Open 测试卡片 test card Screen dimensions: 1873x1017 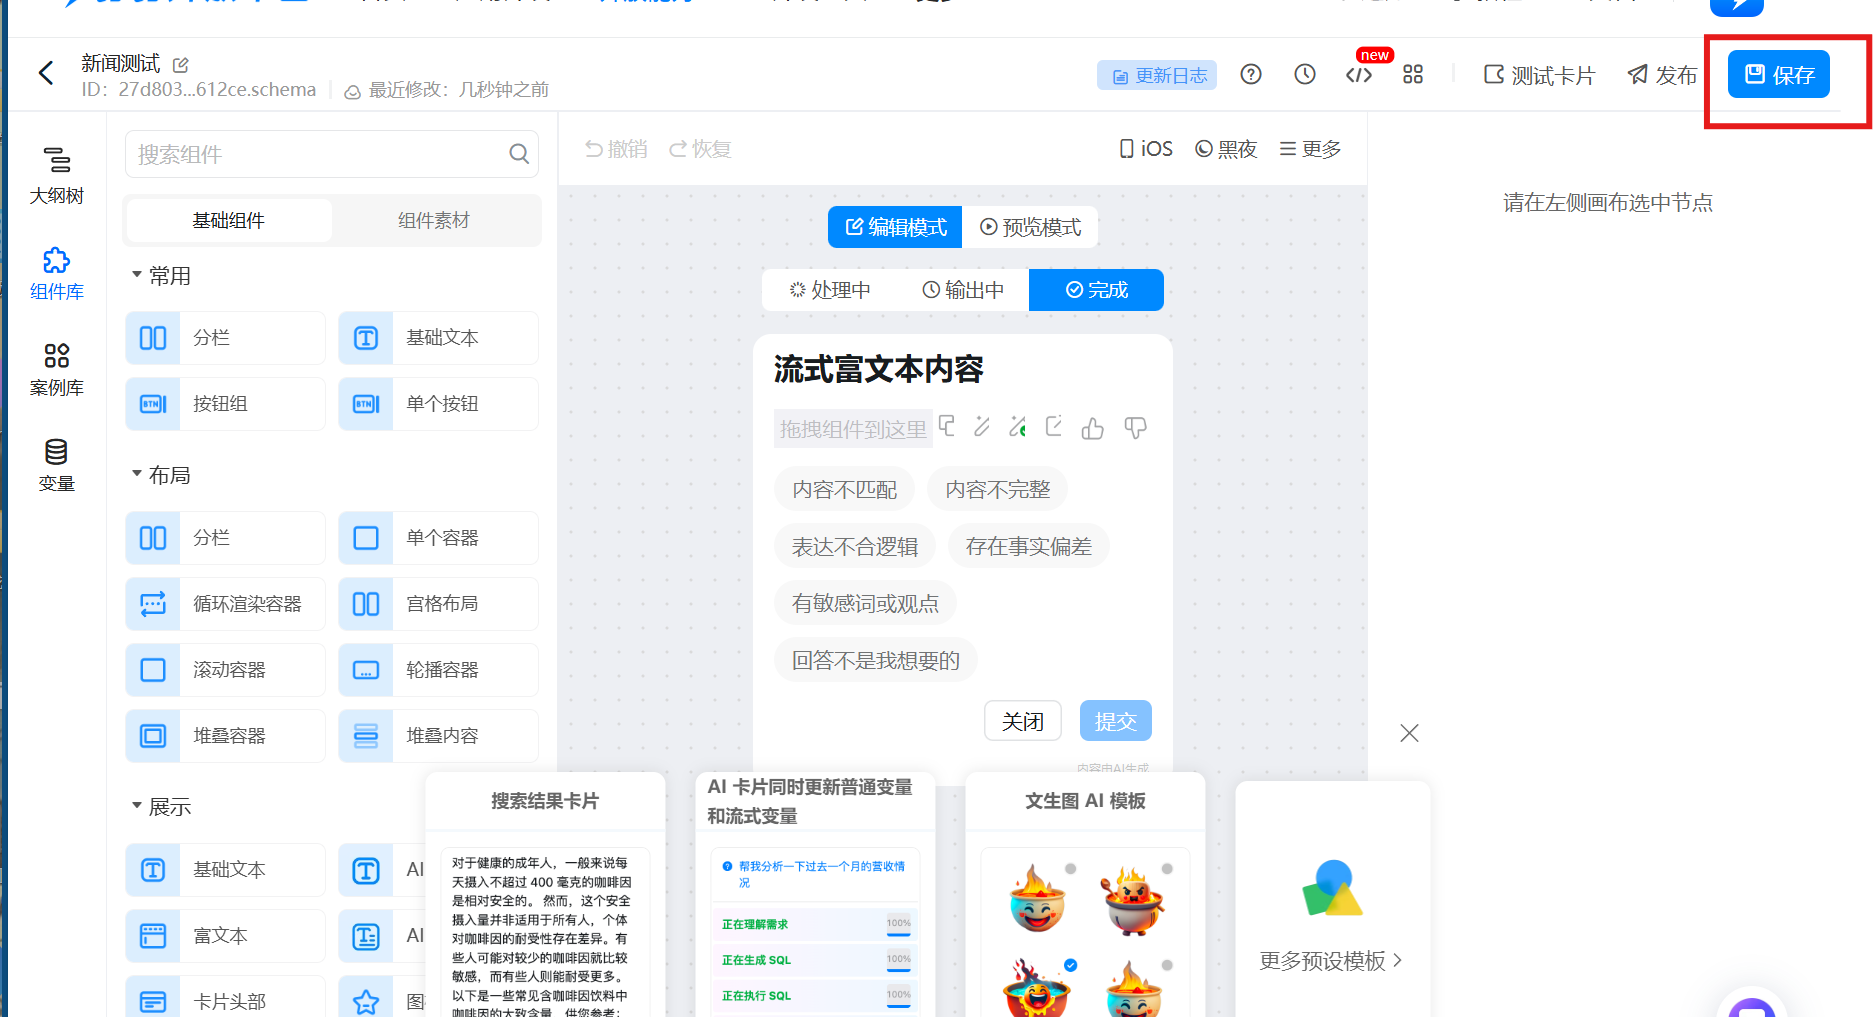pos(1539,75)
